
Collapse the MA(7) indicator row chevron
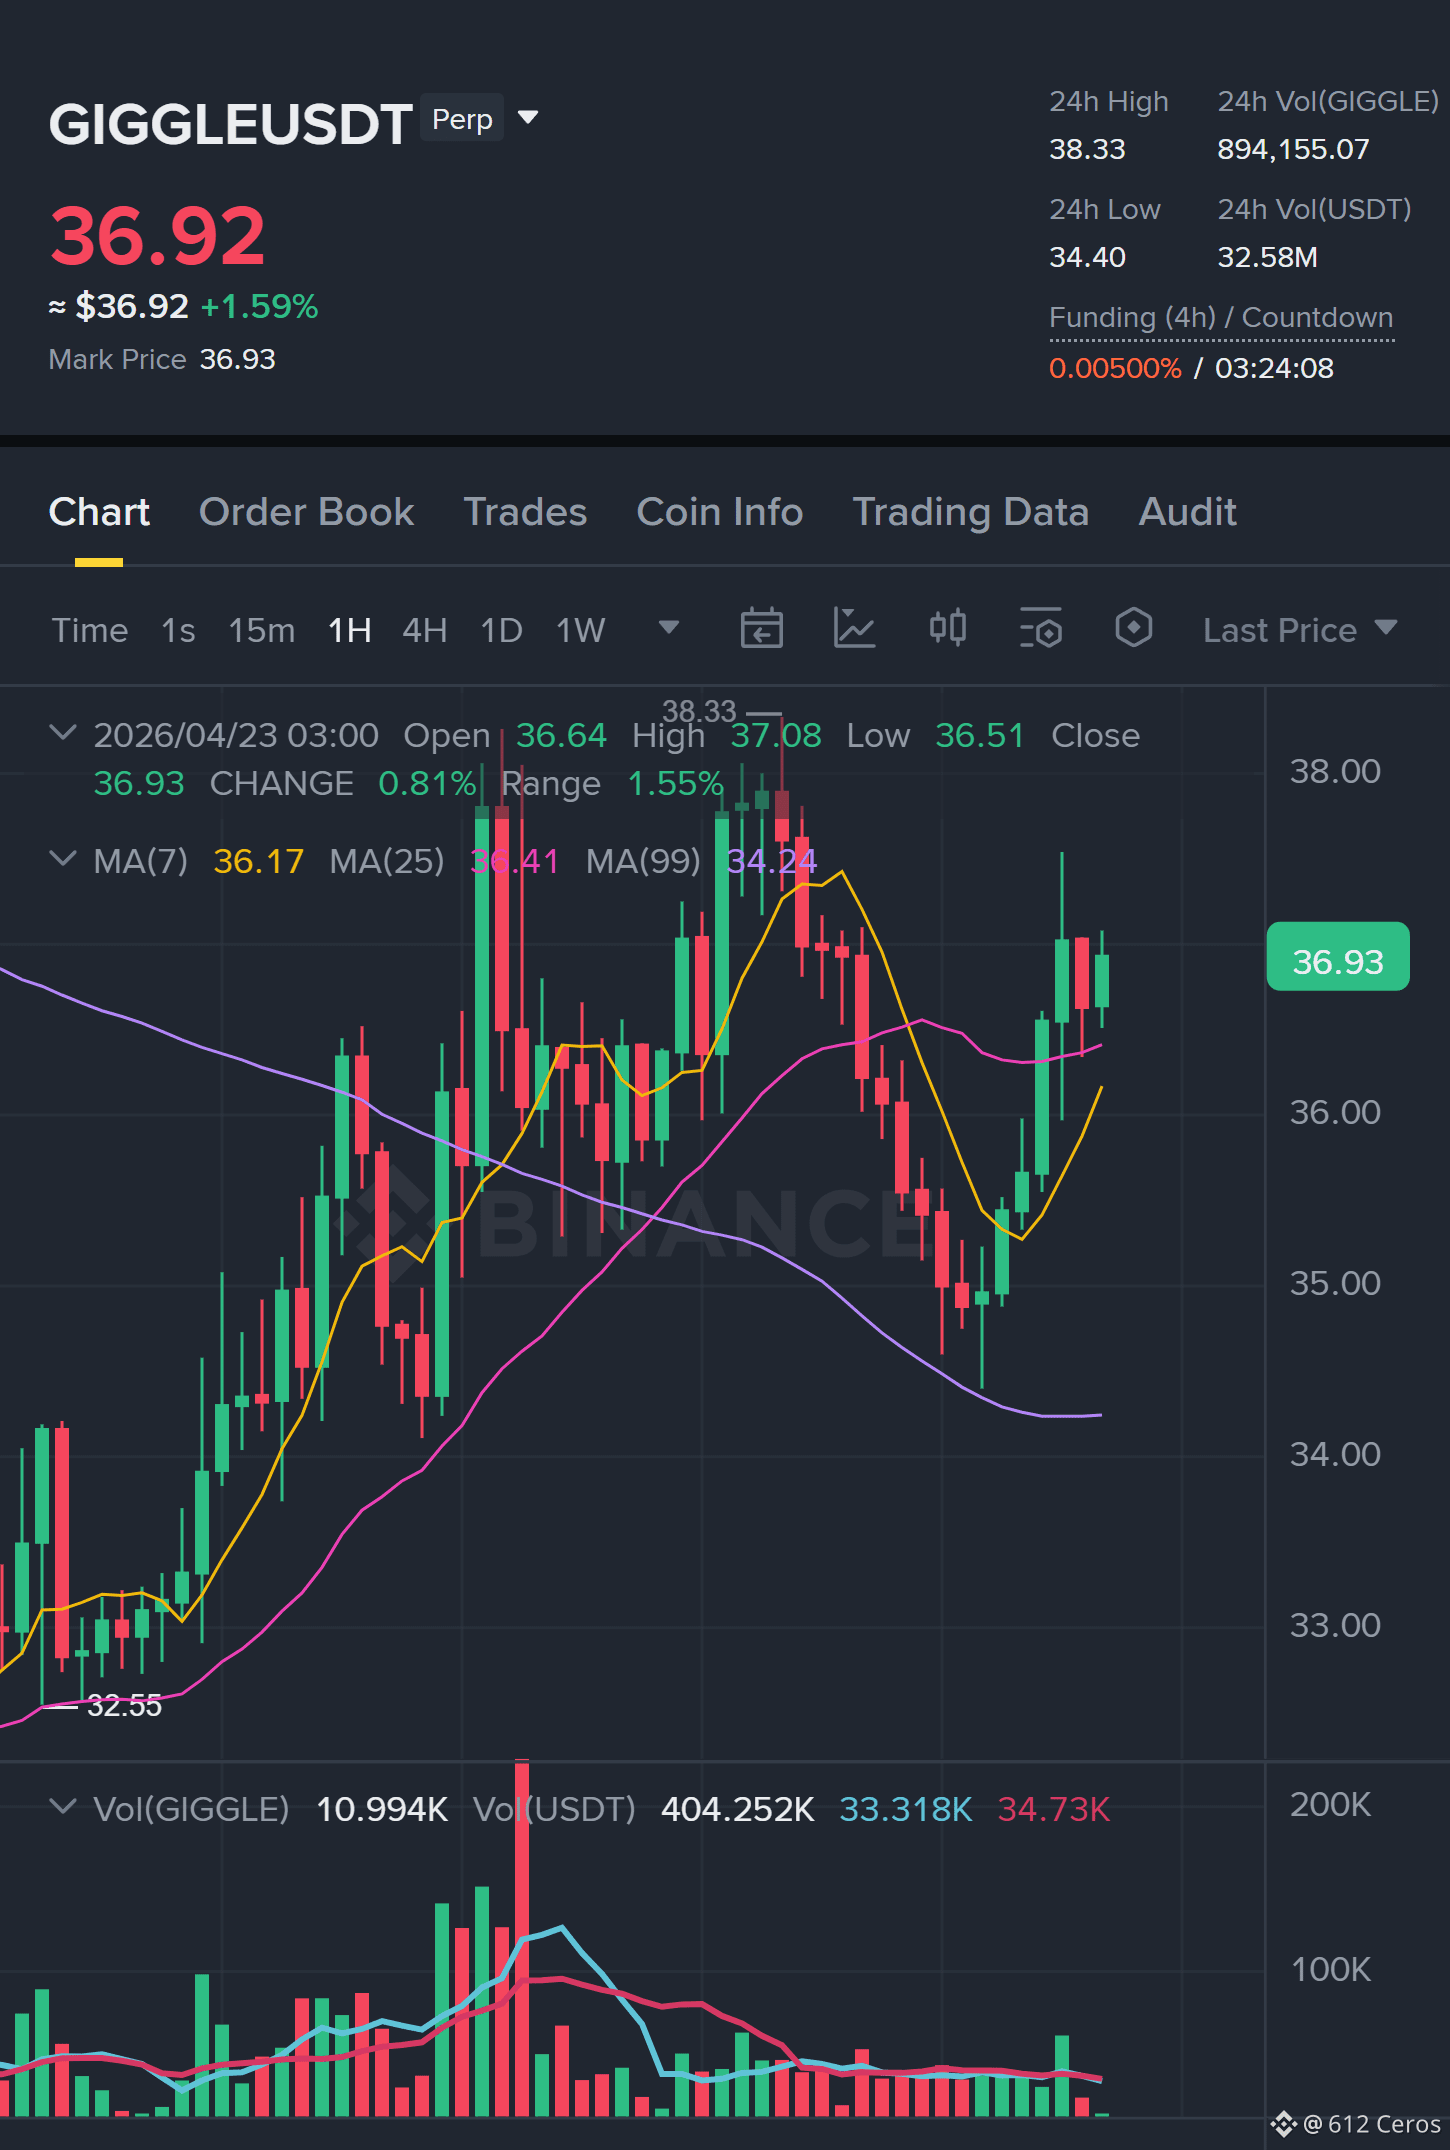click(x=63, y=859)
